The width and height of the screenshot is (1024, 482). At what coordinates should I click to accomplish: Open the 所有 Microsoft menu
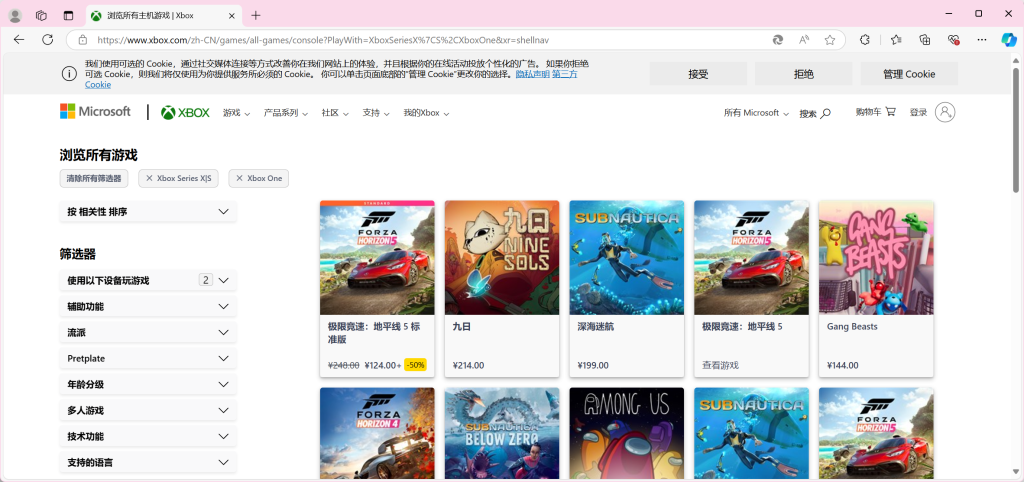pyautogui.click(x=756, y=113)
